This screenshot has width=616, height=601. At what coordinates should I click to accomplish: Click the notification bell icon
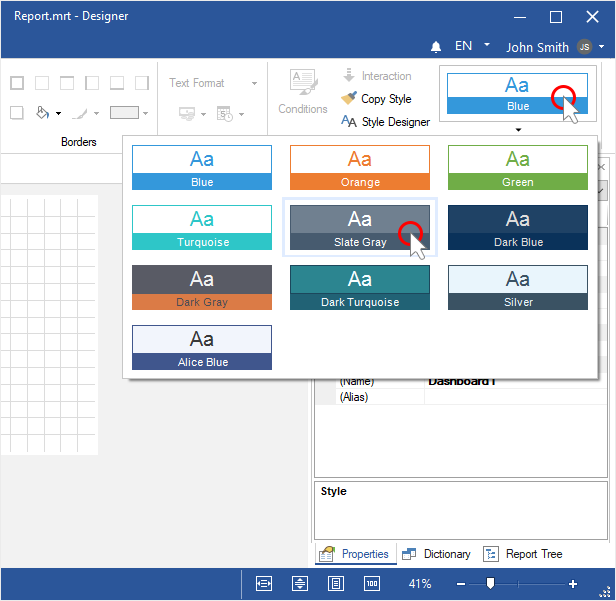pos(436,47)
